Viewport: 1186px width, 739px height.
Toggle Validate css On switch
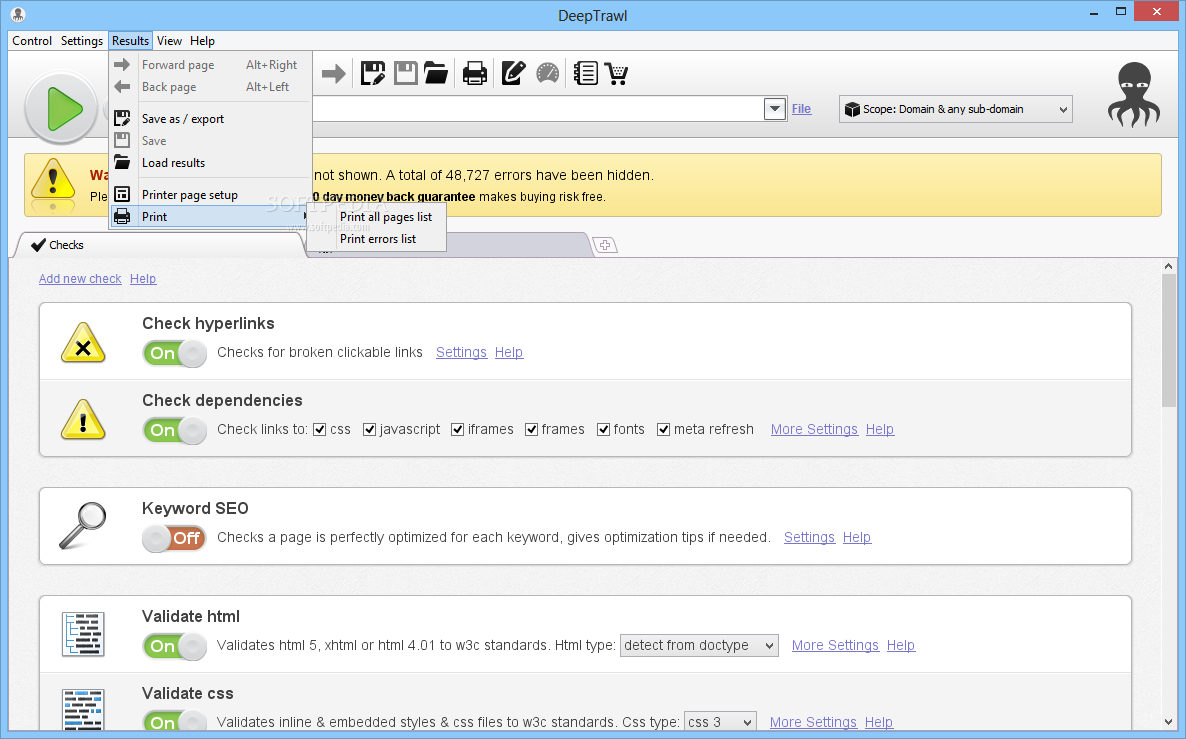(175, 722)
